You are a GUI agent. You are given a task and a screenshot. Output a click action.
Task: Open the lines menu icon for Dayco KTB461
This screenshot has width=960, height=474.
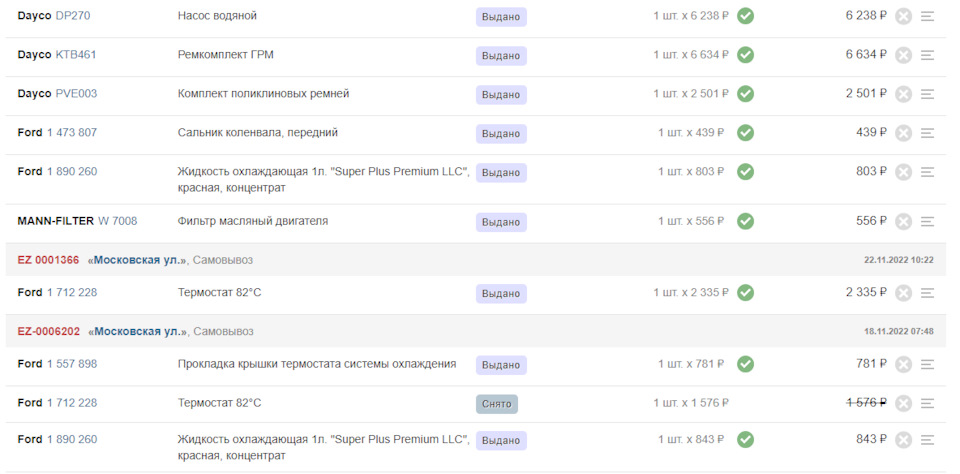pyautogui.click(x=928, y=55)
